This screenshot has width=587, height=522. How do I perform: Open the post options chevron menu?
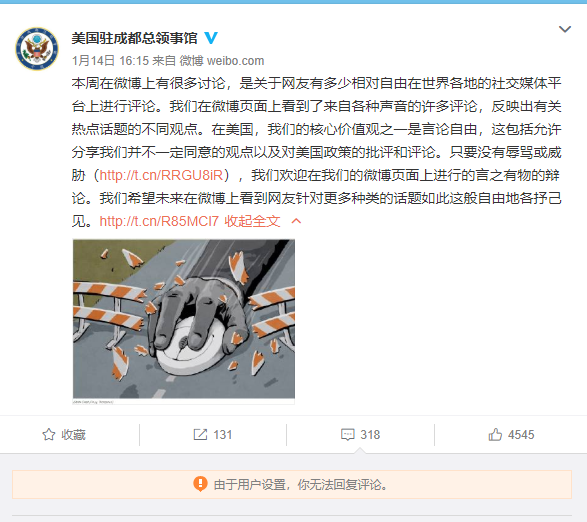pyautogui.click(x=565, y=29)
